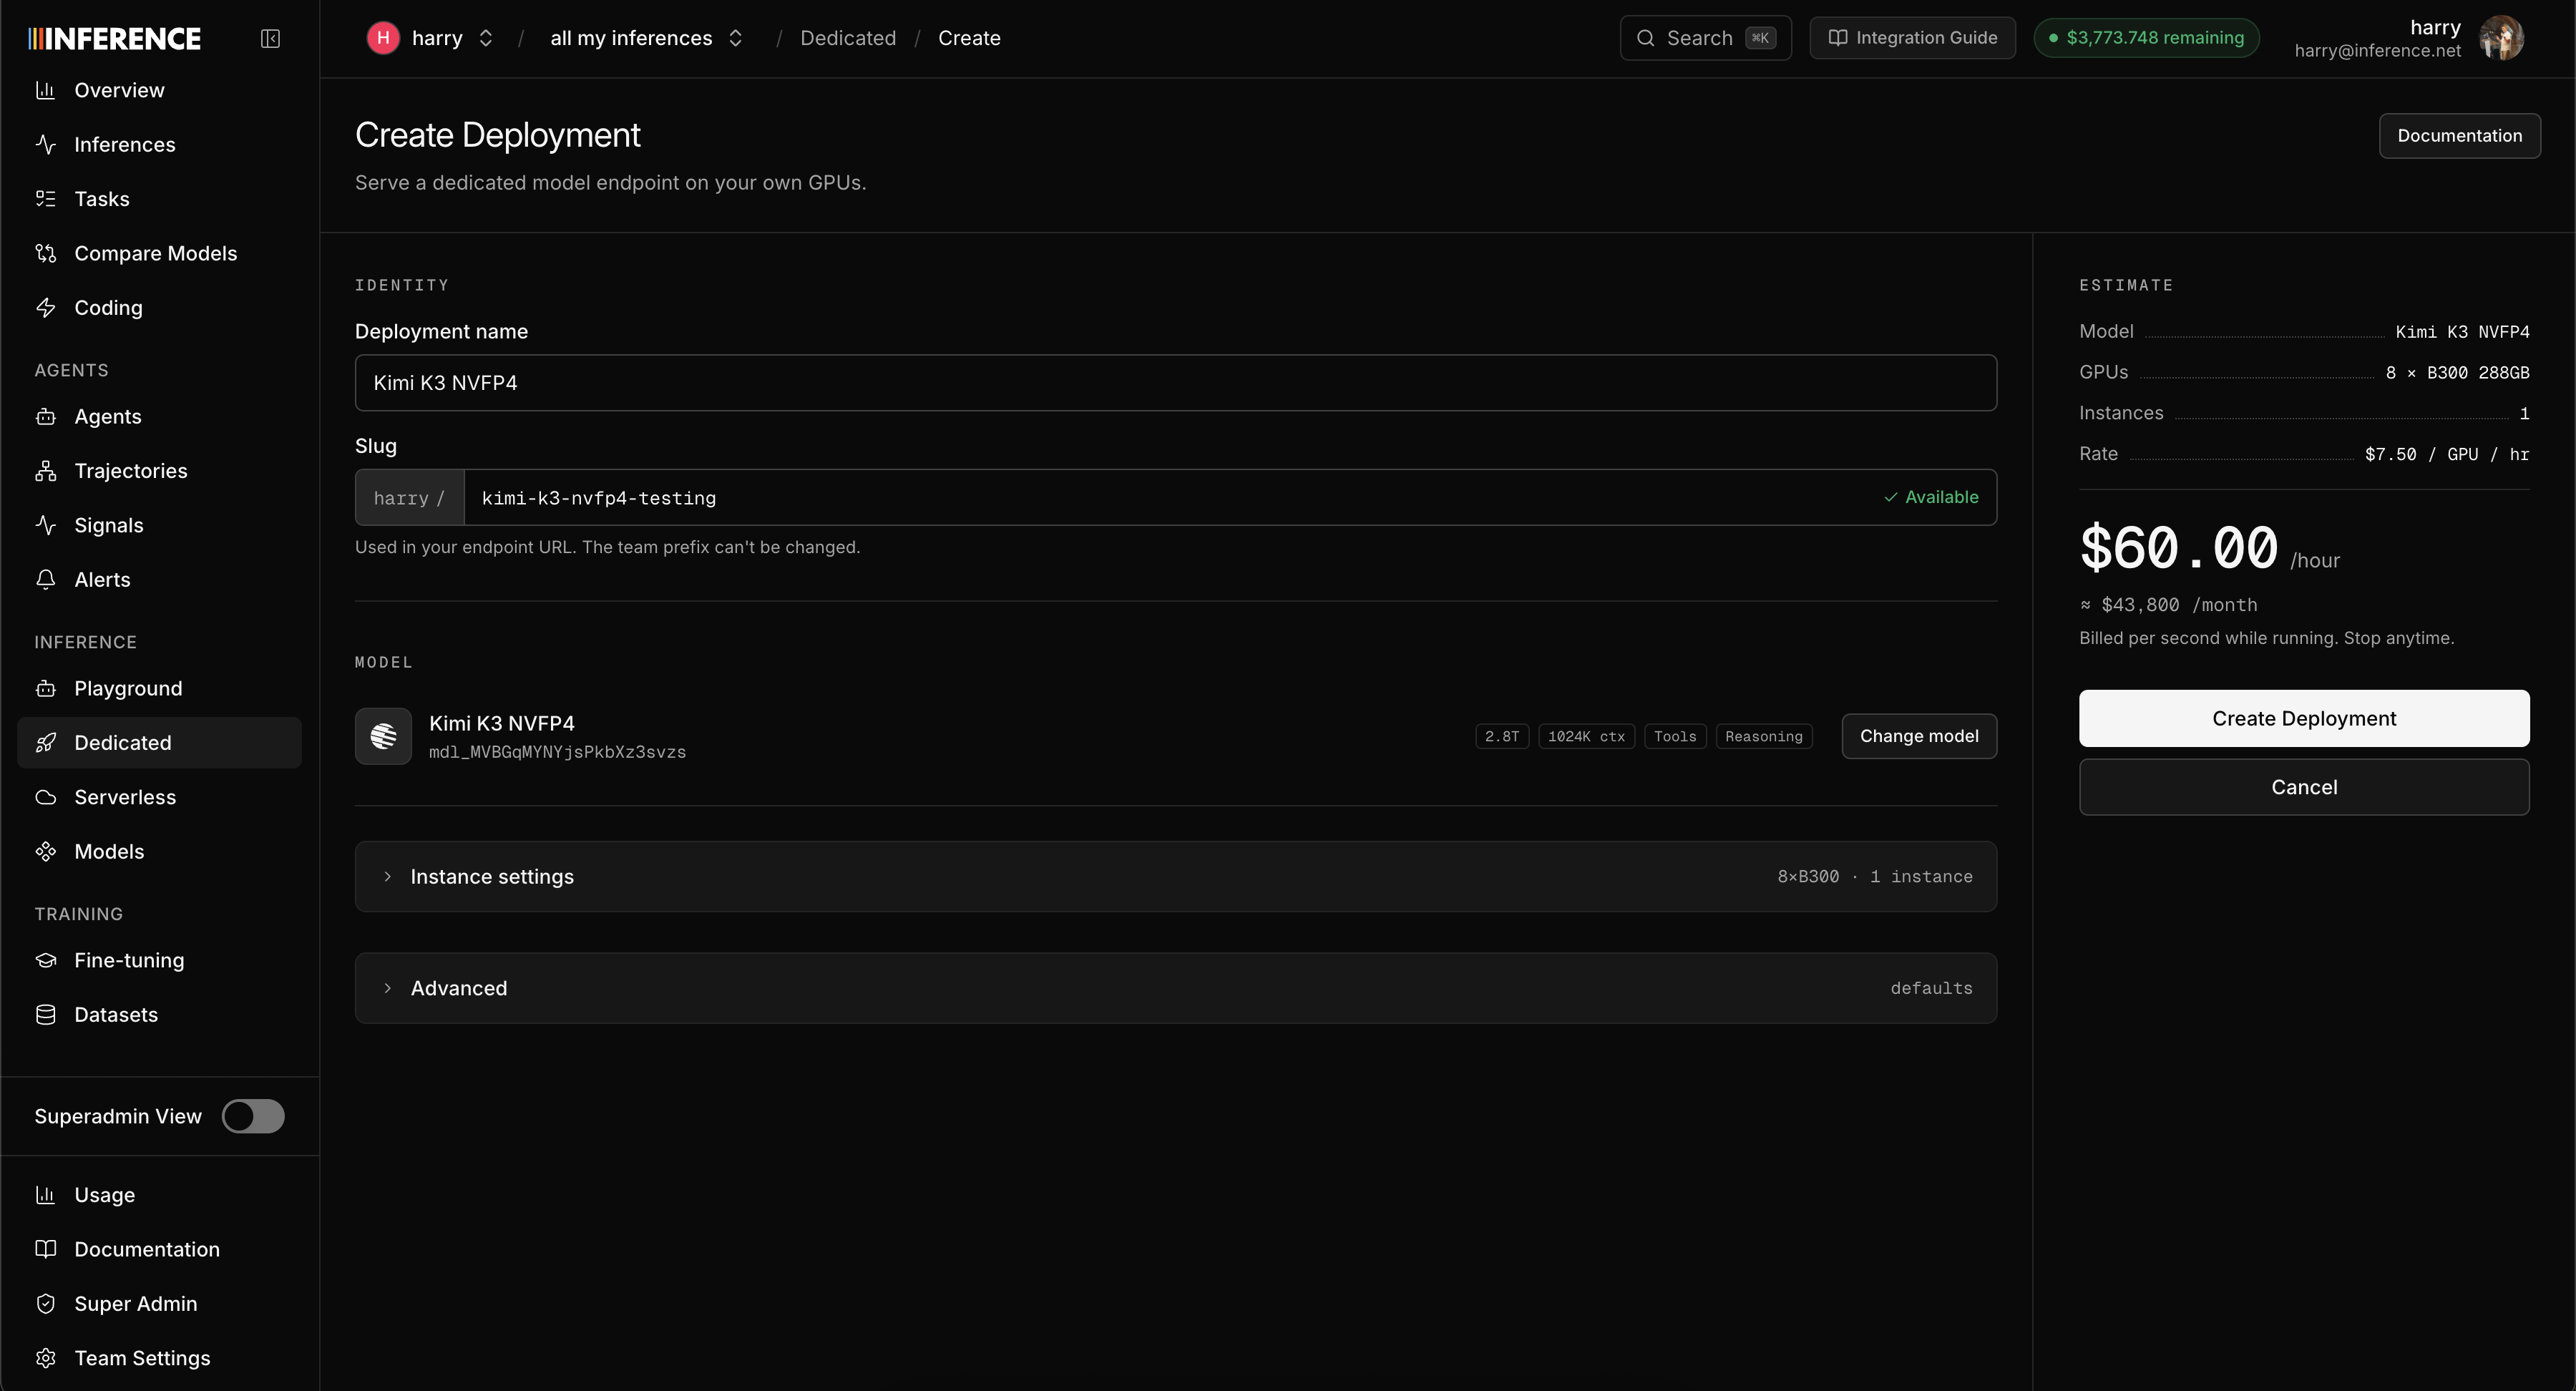Screen dimensions: 2576x1391
Task: Click the Tools tag
Action: 1675,736
